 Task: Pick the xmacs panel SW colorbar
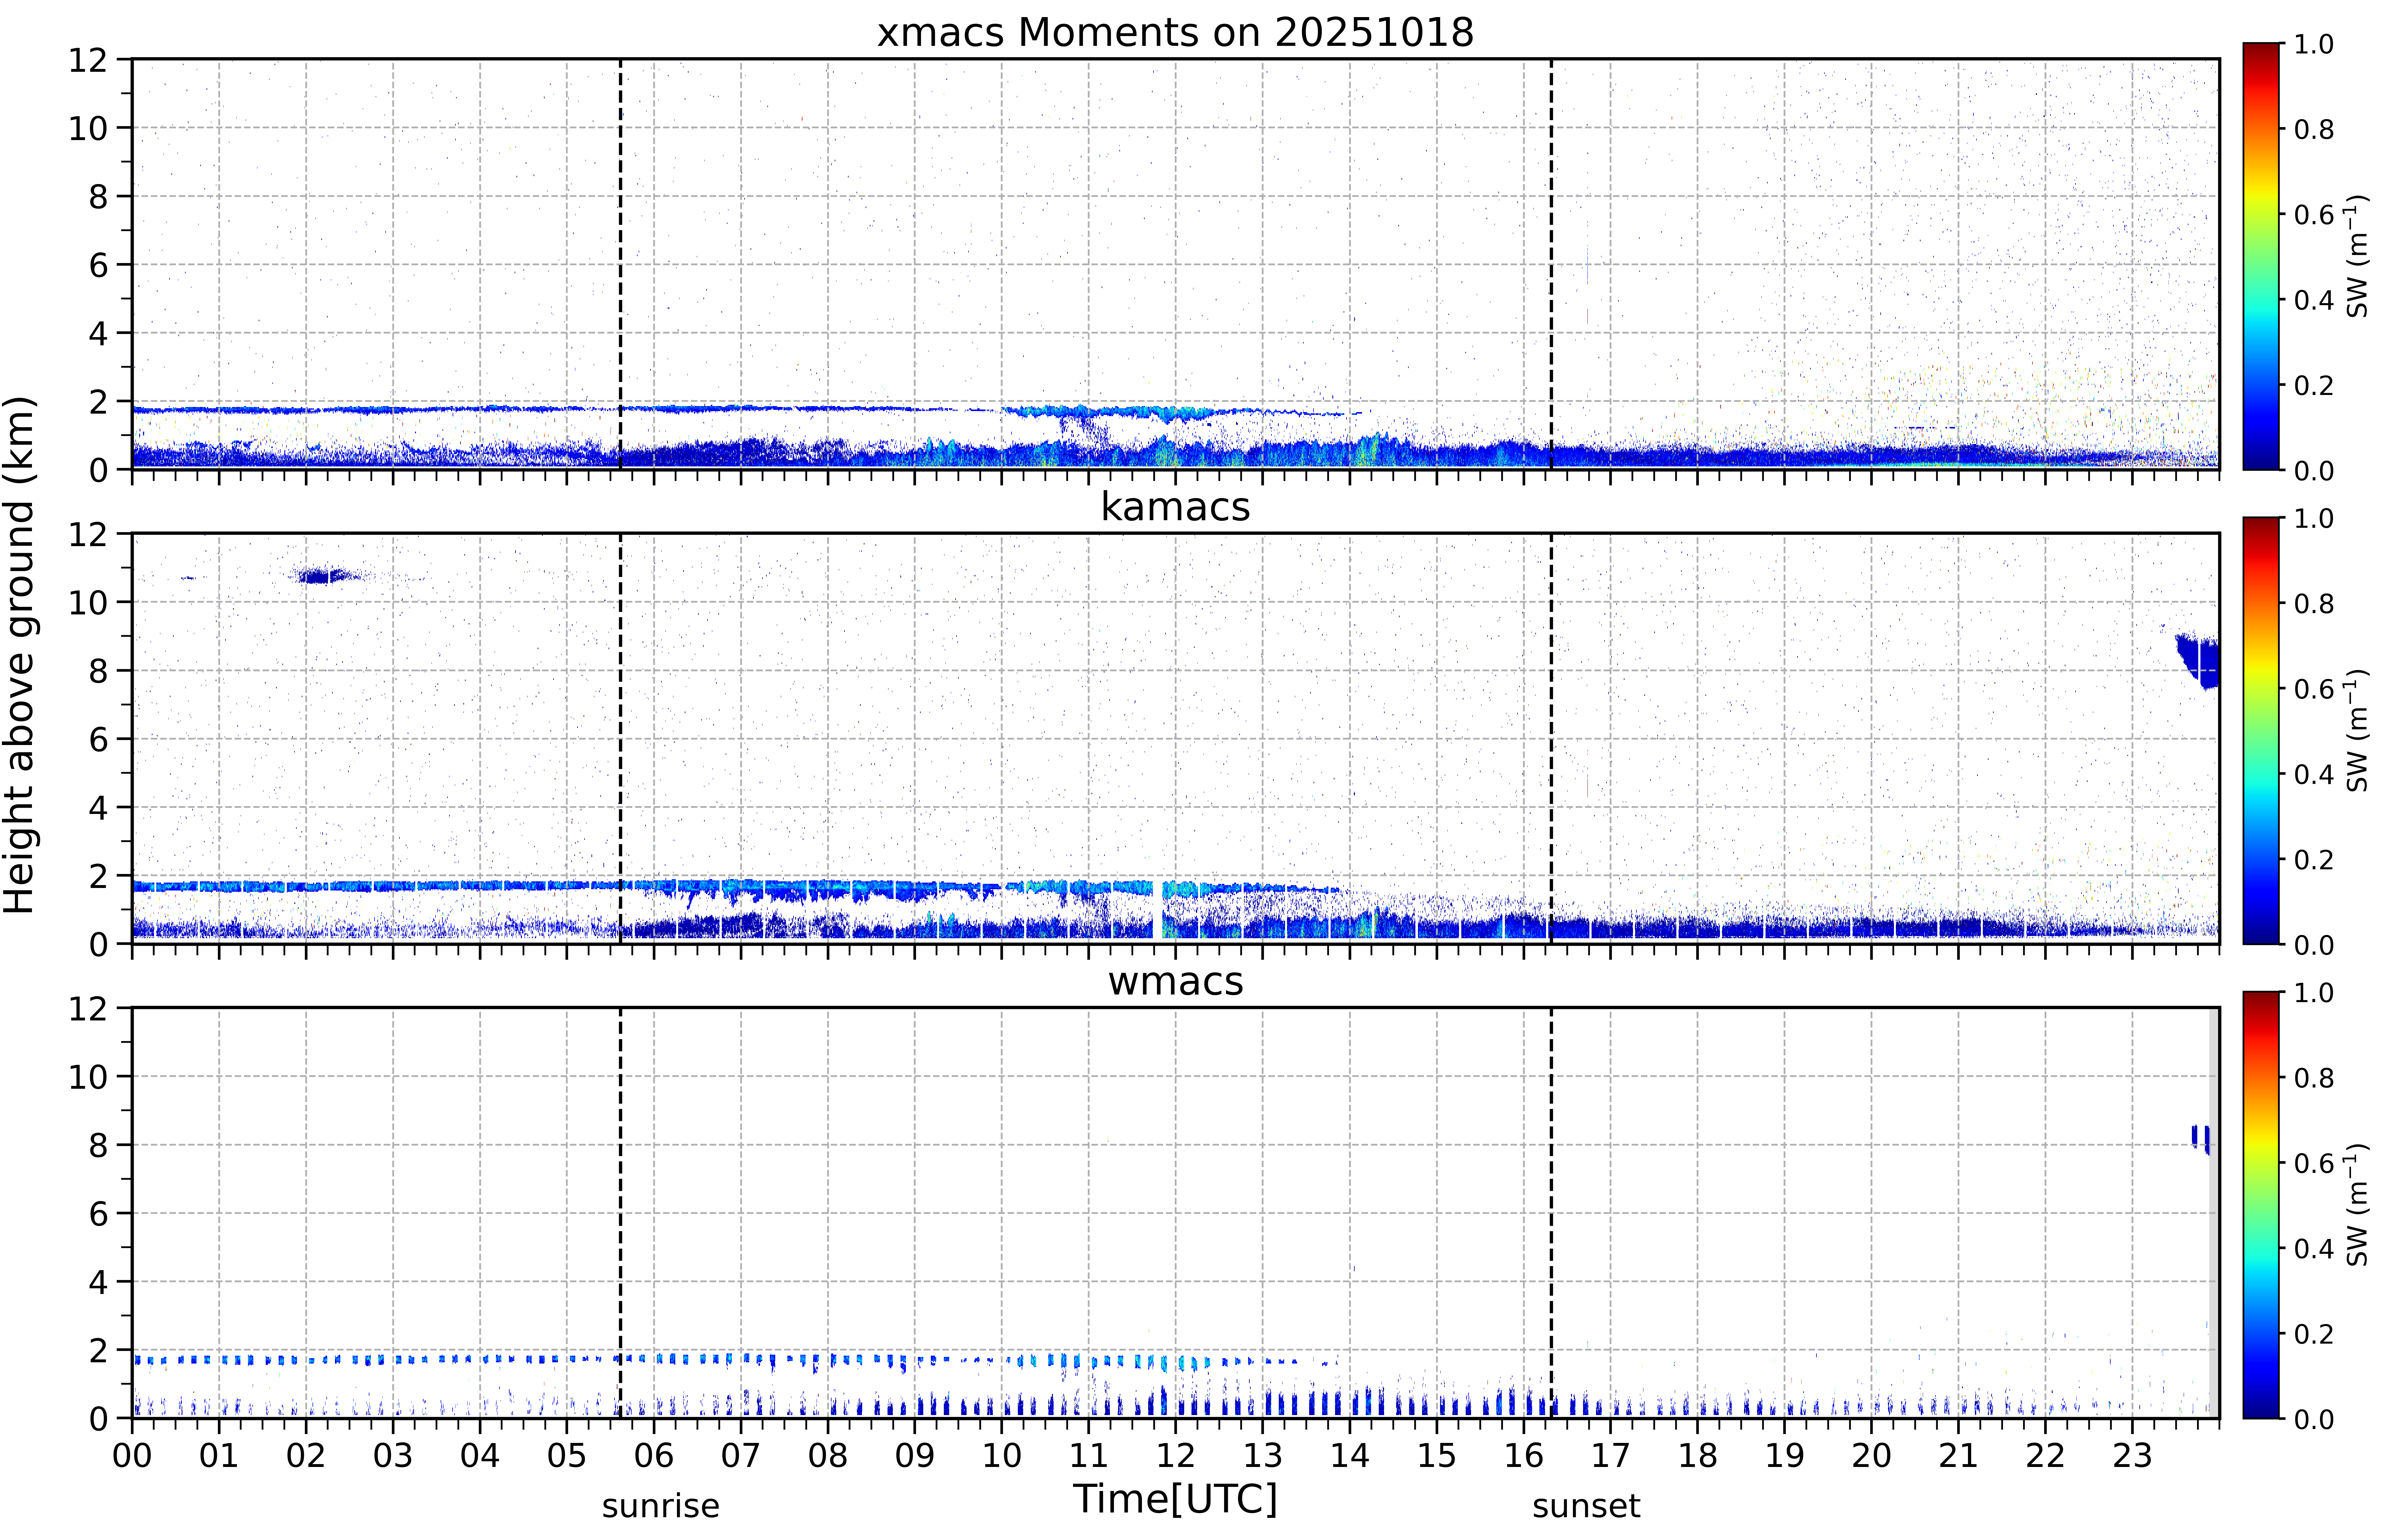pyautogui.click(x=2261, y=256)
